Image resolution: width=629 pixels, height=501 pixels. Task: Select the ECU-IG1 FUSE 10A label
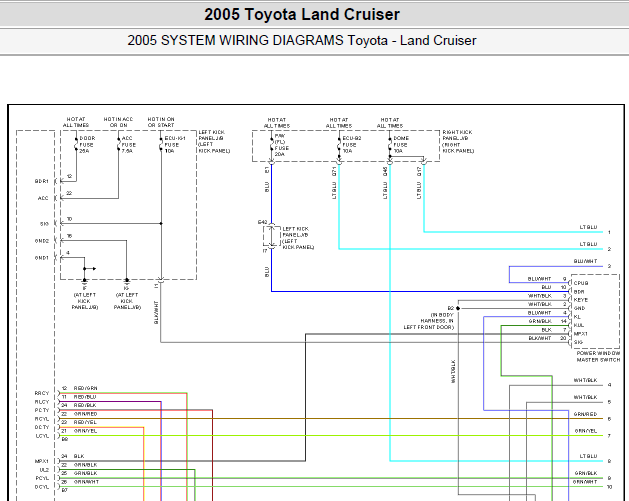coord(175,145)
